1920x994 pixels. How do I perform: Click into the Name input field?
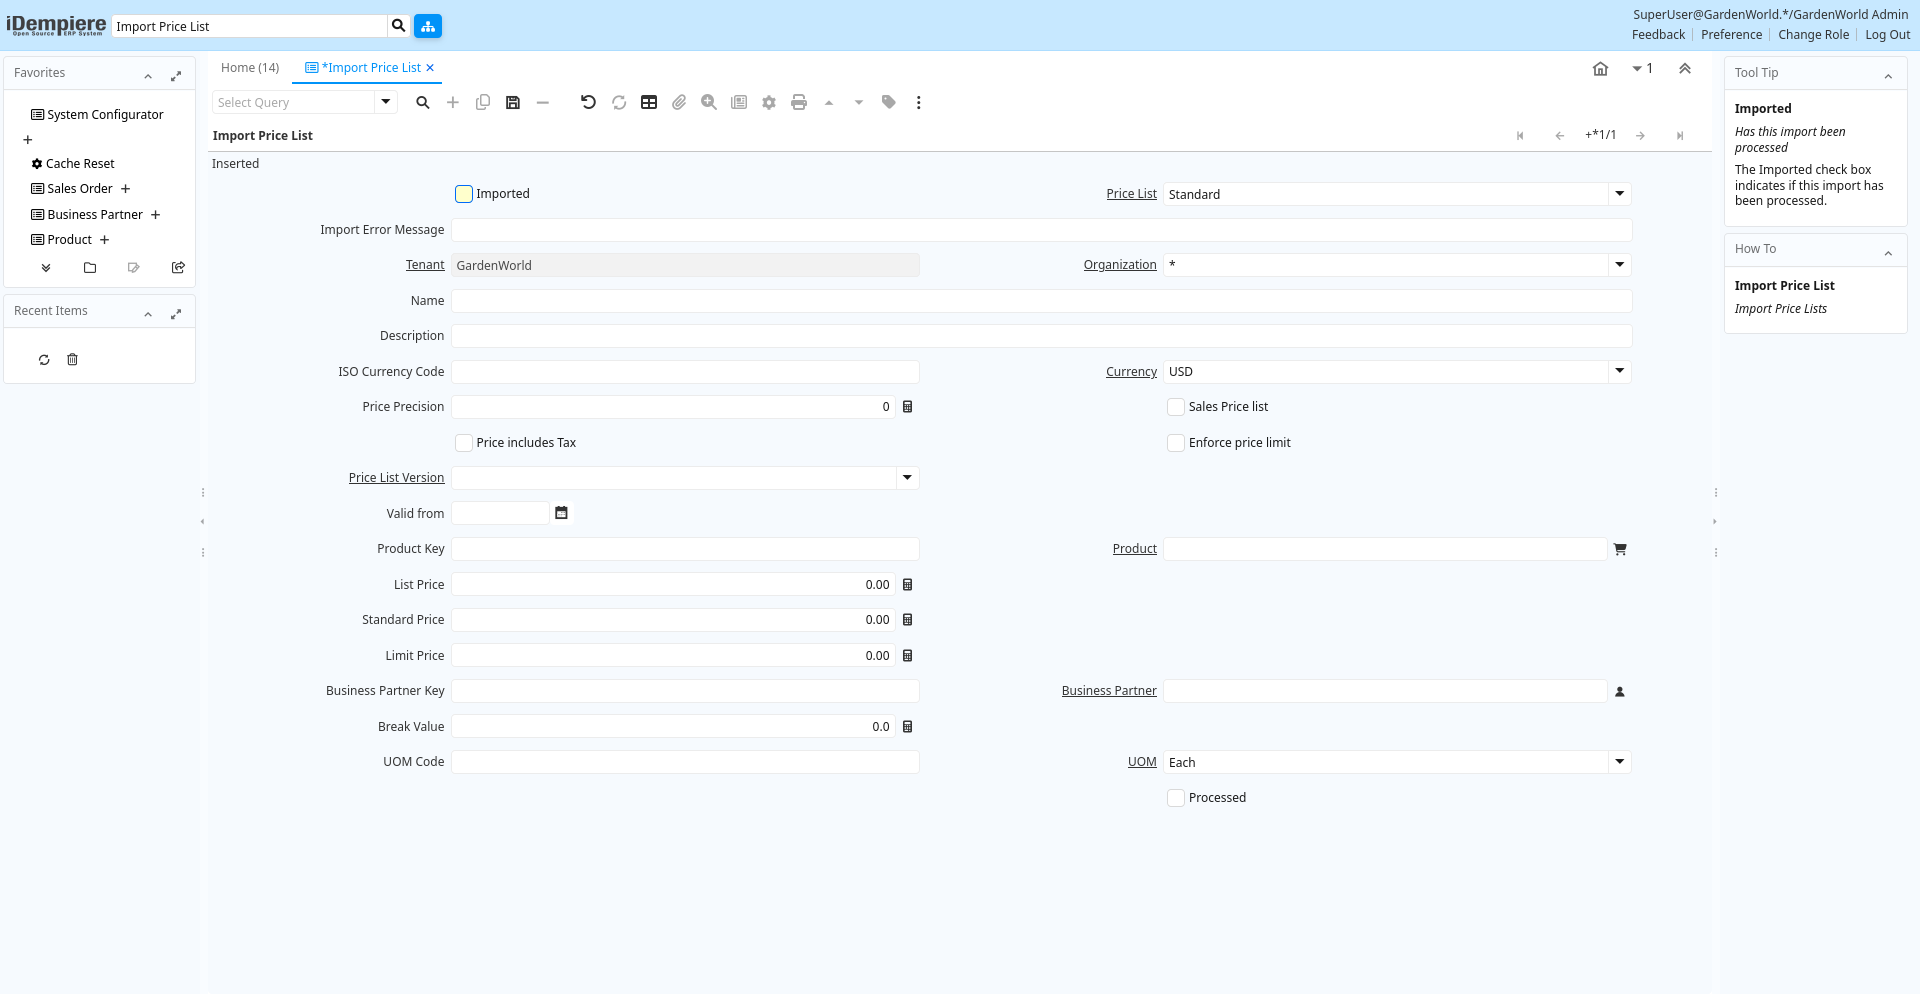(1041, 301)
